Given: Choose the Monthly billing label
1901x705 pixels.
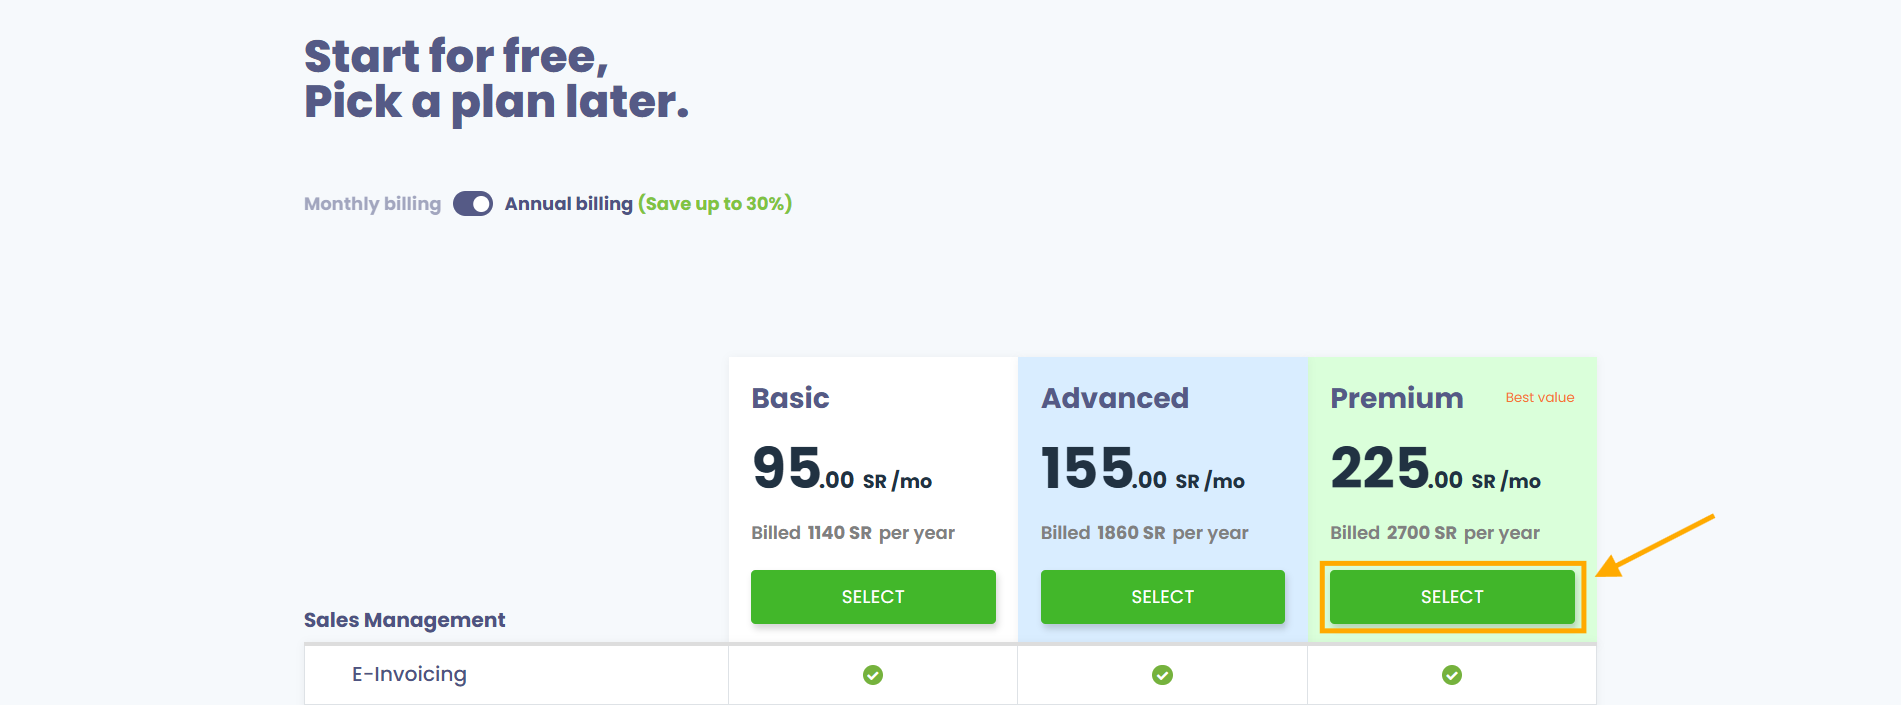Looking at the screenshot, I should [x=372, y=204].
